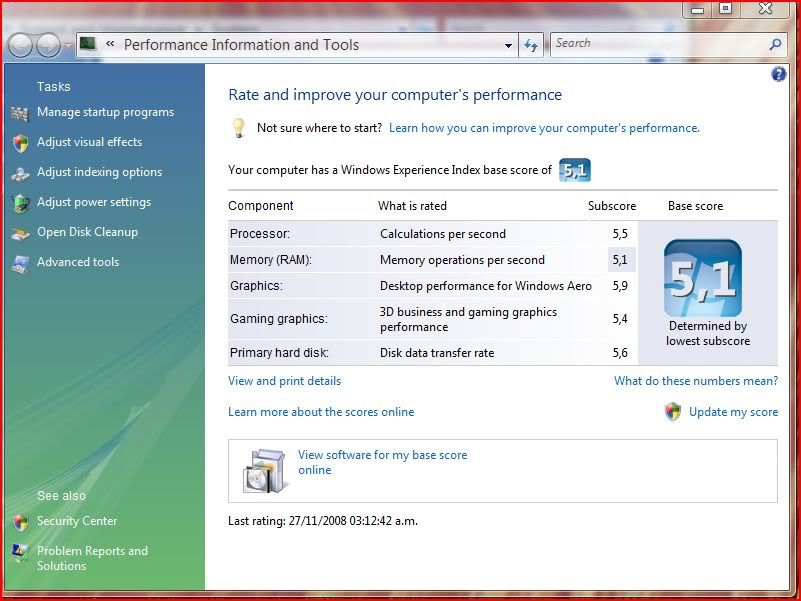Screen dimensions: 801x601
Task: Open the address bar history dropdown
Action: 508,45
